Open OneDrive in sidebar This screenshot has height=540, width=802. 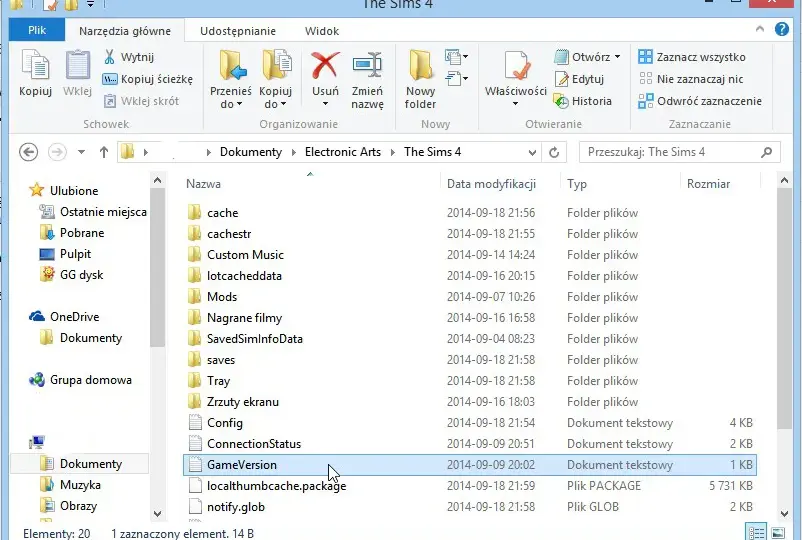pos(64,317)
